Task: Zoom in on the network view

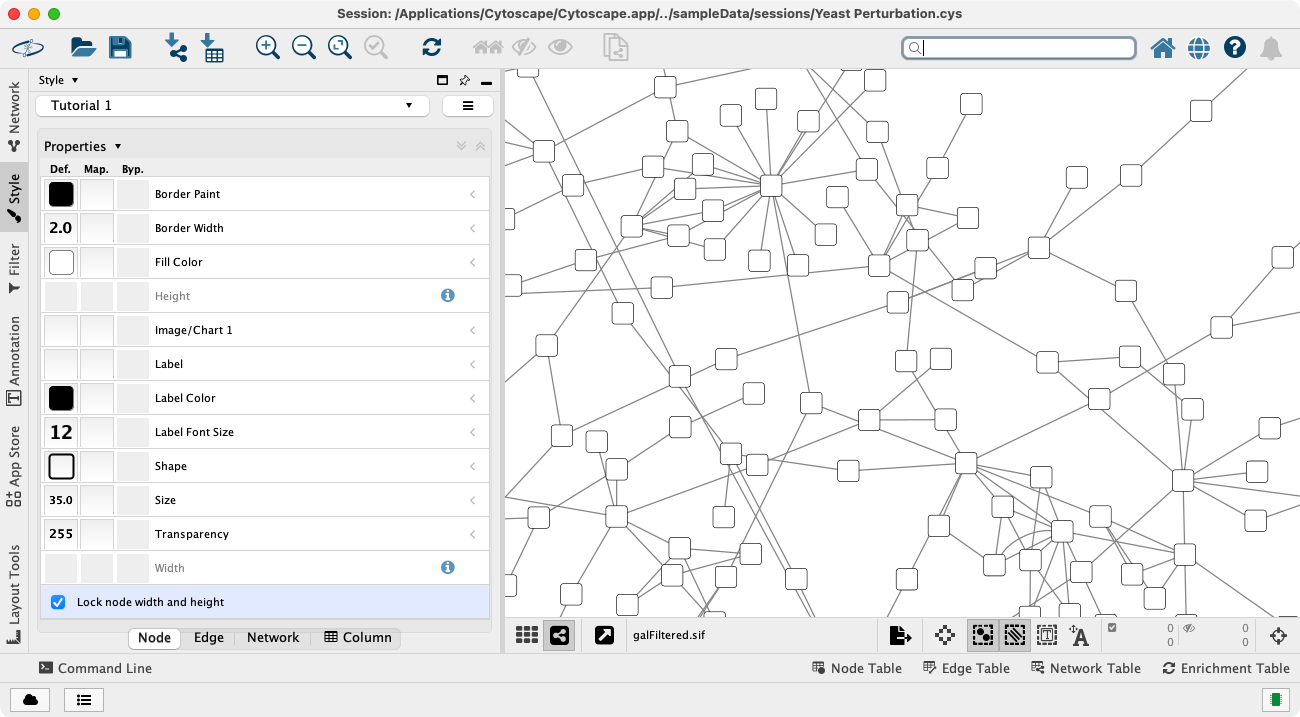Action: point(267,47)
